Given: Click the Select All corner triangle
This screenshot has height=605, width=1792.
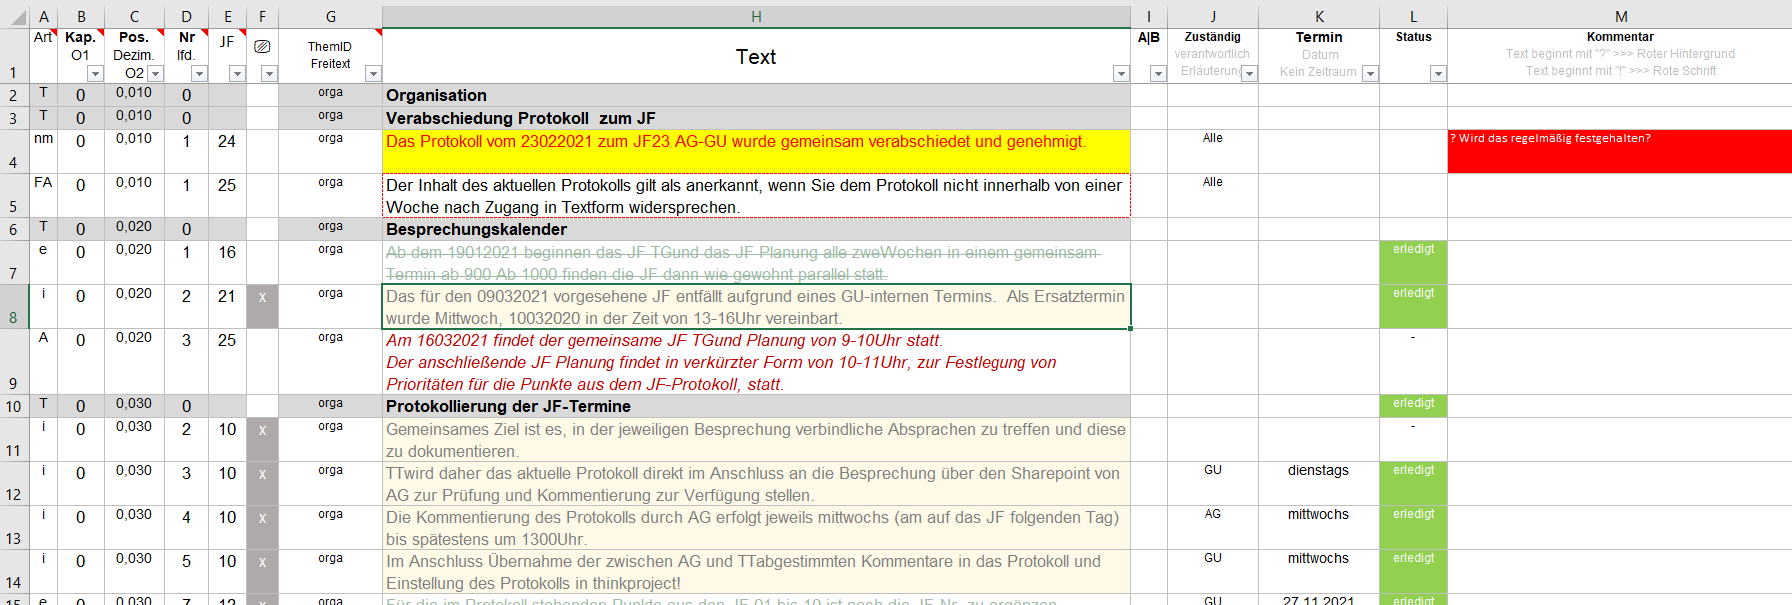Looking at the screenshot, I should [x=16, y=16].
